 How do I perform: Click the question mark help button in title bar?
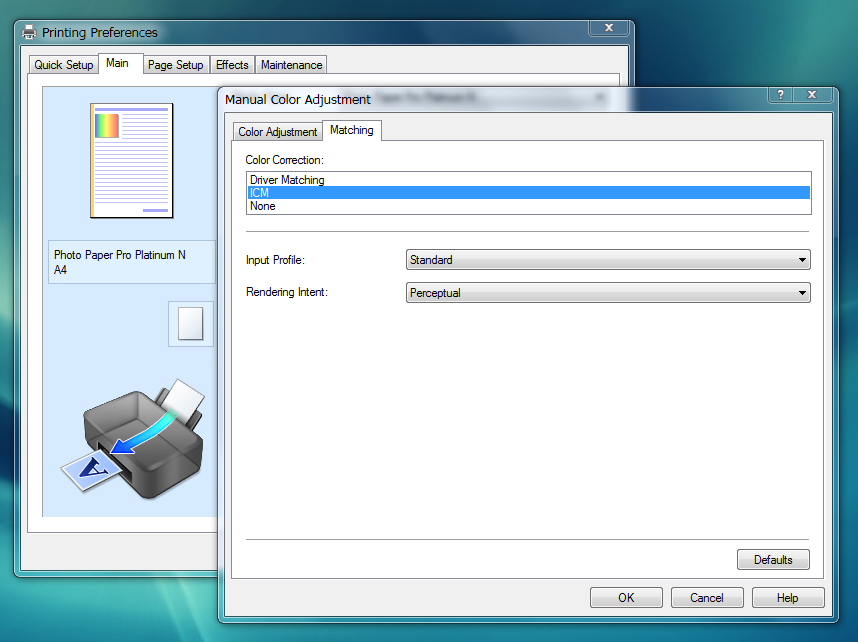pyautogui.click(x=780, y=94)
